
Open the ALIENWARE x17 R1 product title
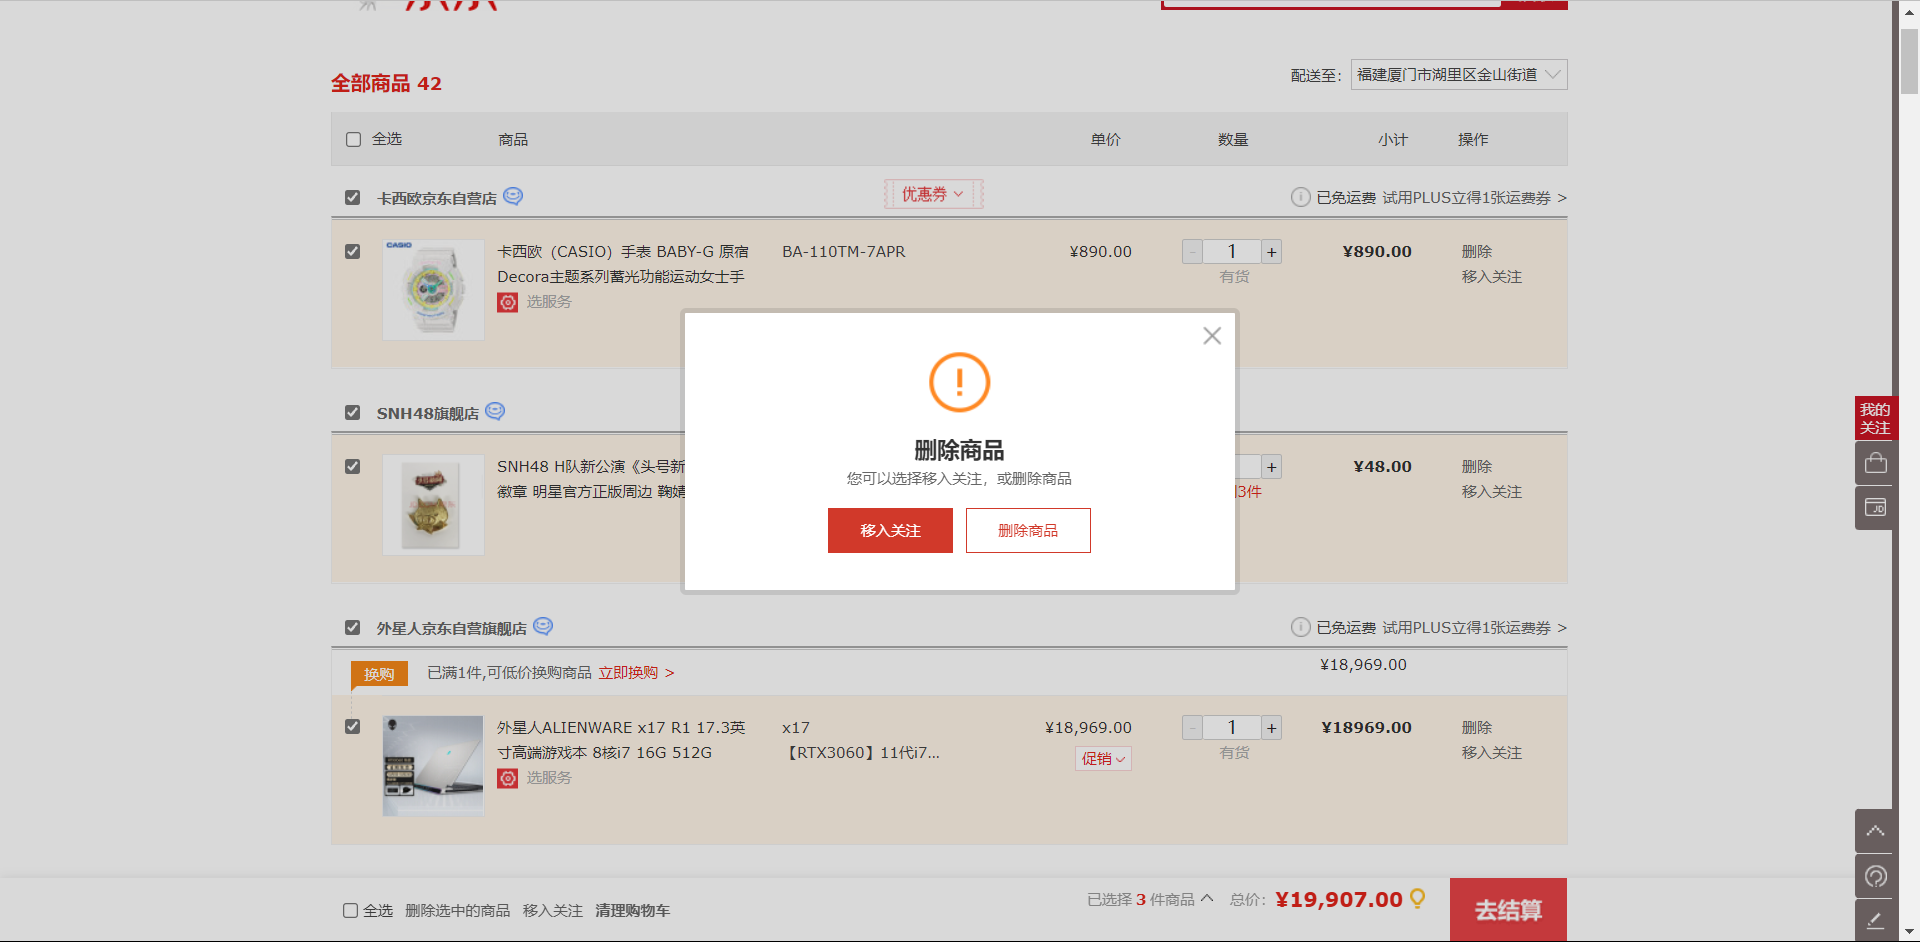click(x=621, y=740)
